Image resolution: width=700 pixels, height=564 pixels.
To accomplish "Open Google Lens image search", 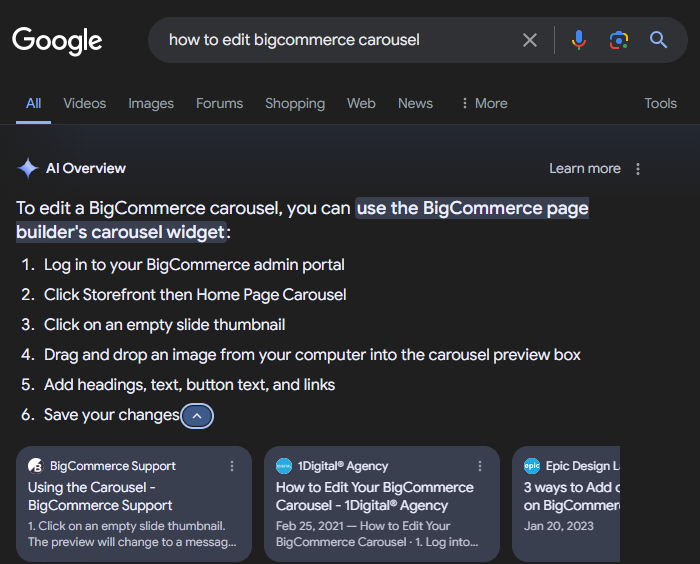I will click(618, 40).
